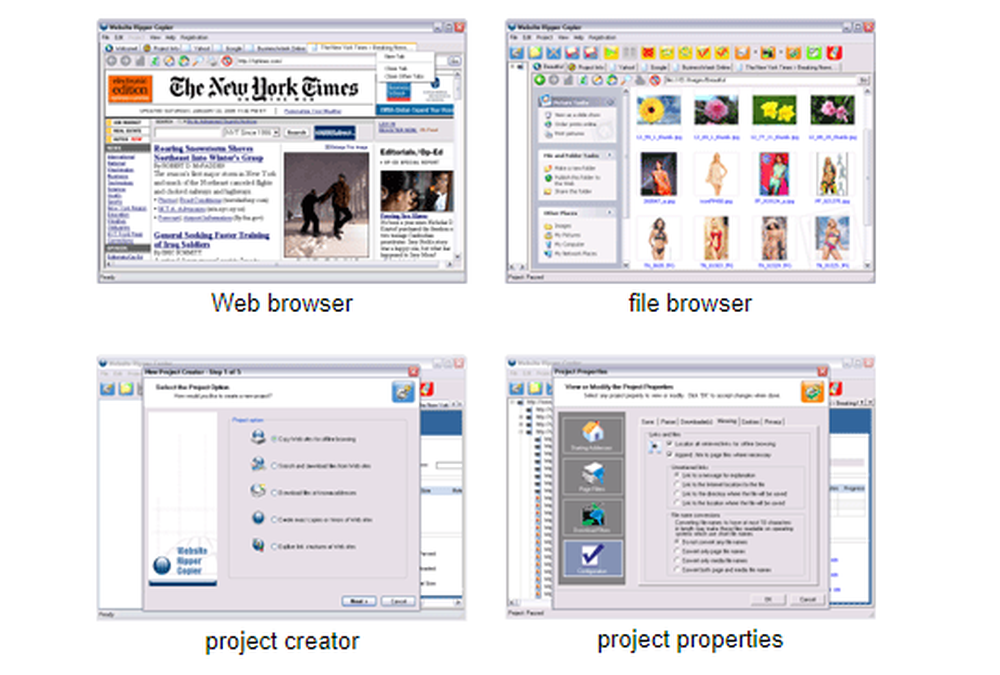Enable the 'Append .htm to page files' checkbox
Screen dimensions: 1000x675
668,454
